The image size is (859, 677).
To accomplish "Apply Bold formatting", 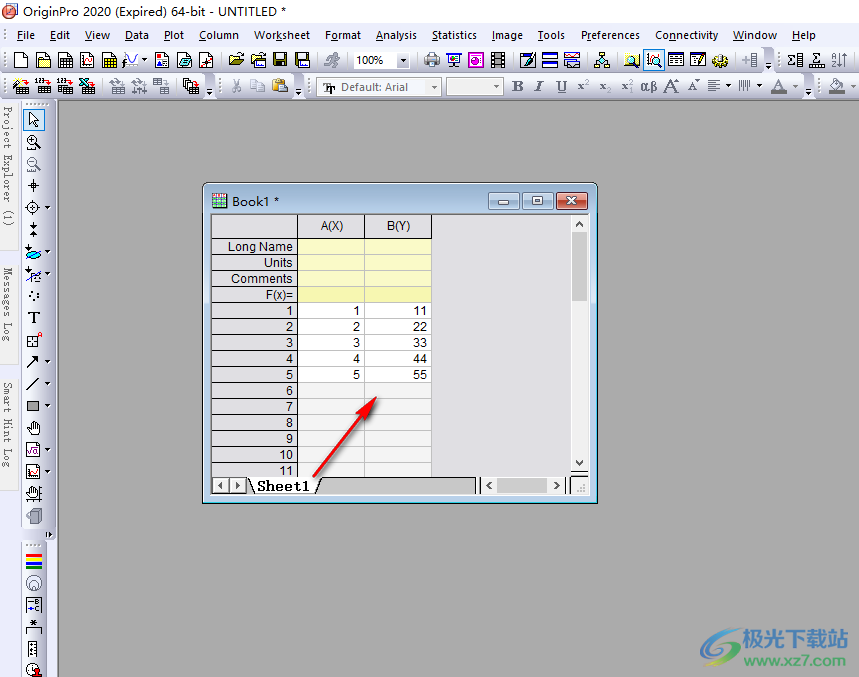I will [x=517, y=87].
